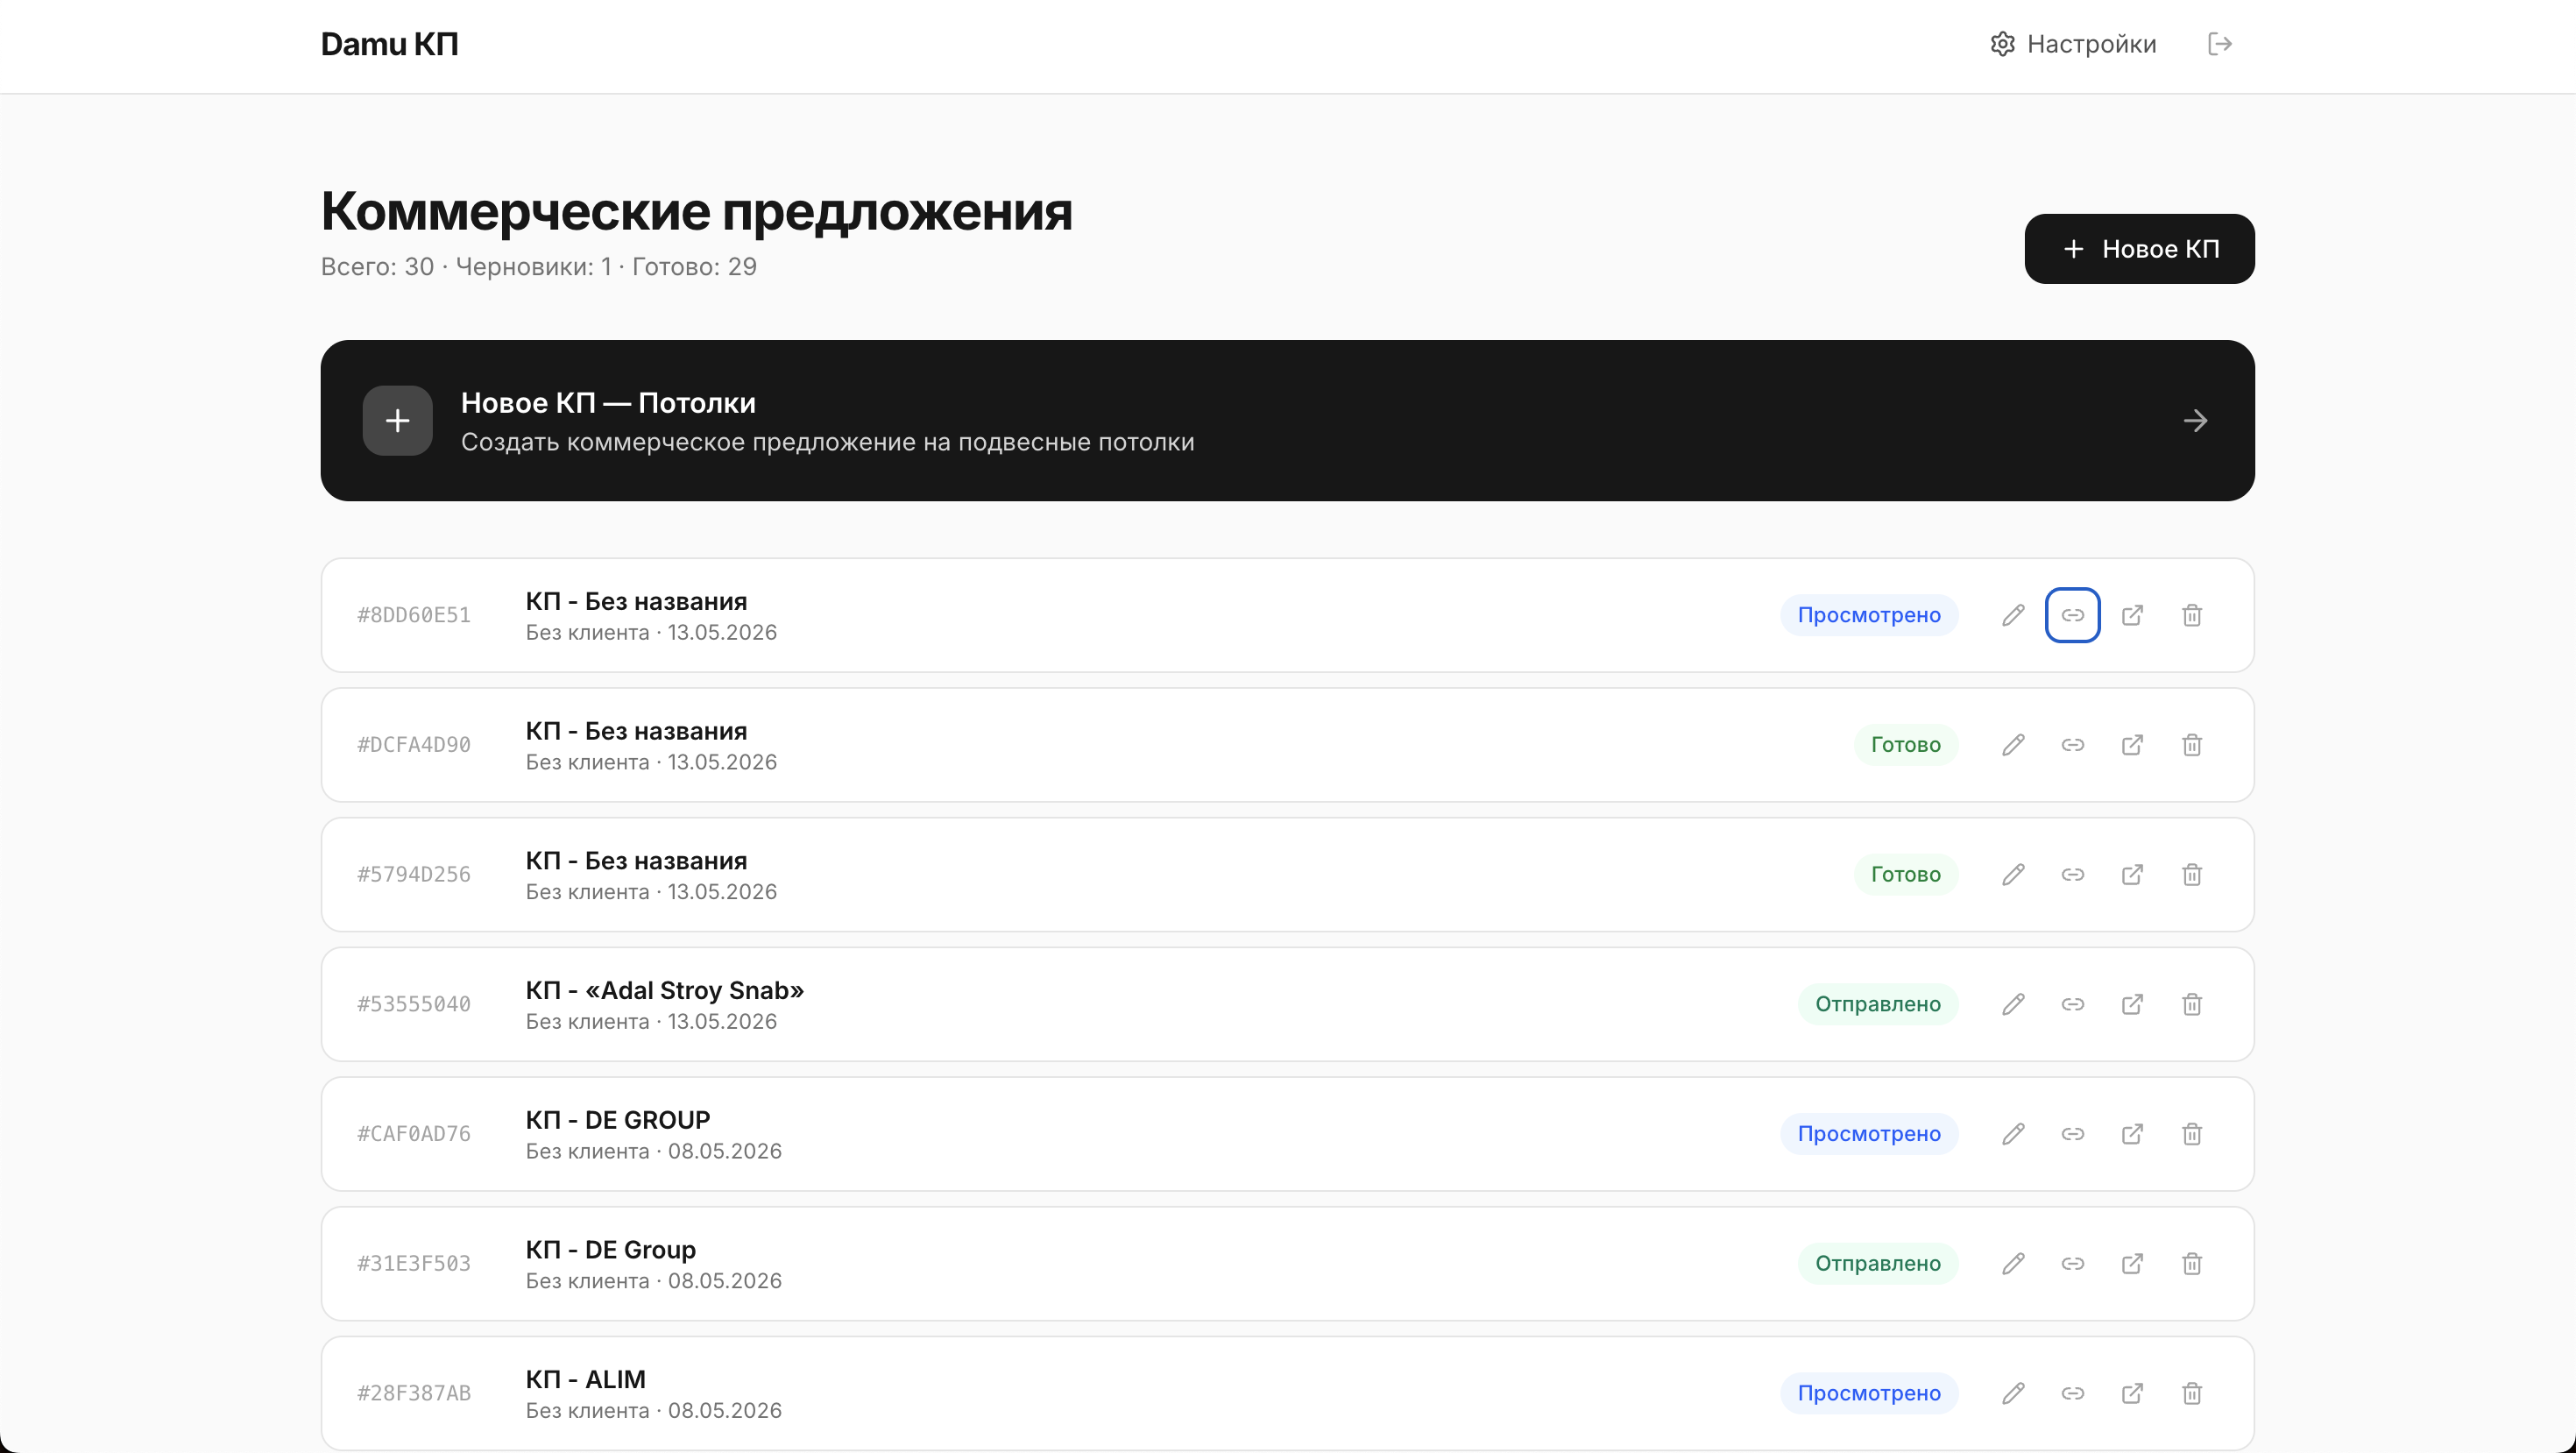This screenshot has width=2576, height=1453.
Task: Open Настройки settings gear
Action: pos(2073,44)
